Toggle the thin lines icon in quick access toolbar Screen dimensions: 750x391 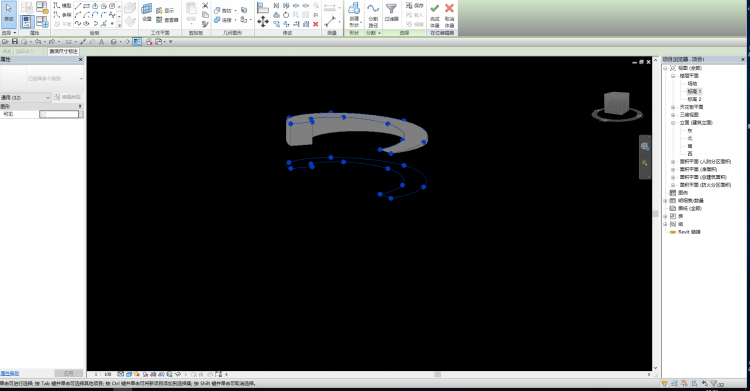coord(137,42)
